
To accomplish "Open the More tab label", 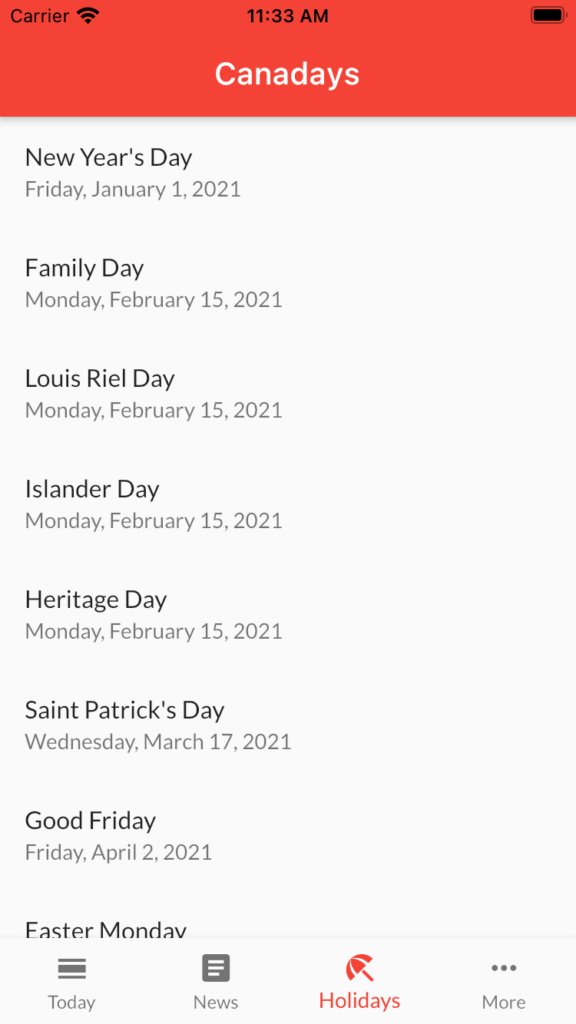I will (504, 1002).
